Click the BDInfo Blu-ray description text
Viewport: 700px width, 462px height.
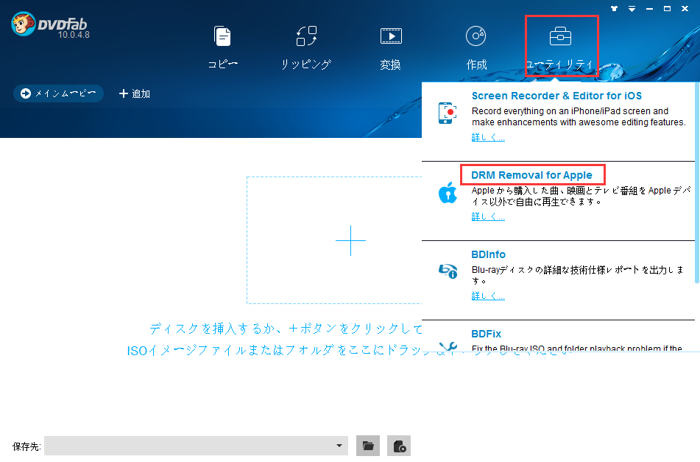click(578, 275)
